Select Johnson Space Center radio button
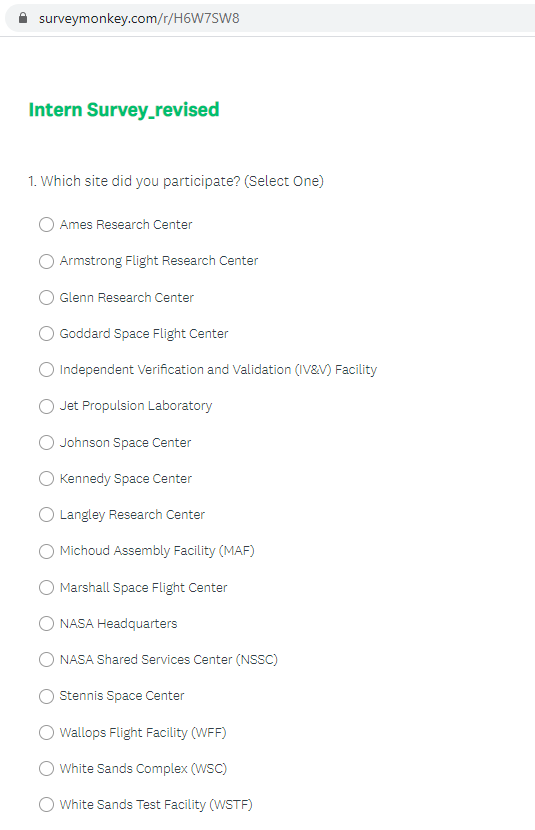The width and height of the screenshot is (535, 830). tap(47, 442)
